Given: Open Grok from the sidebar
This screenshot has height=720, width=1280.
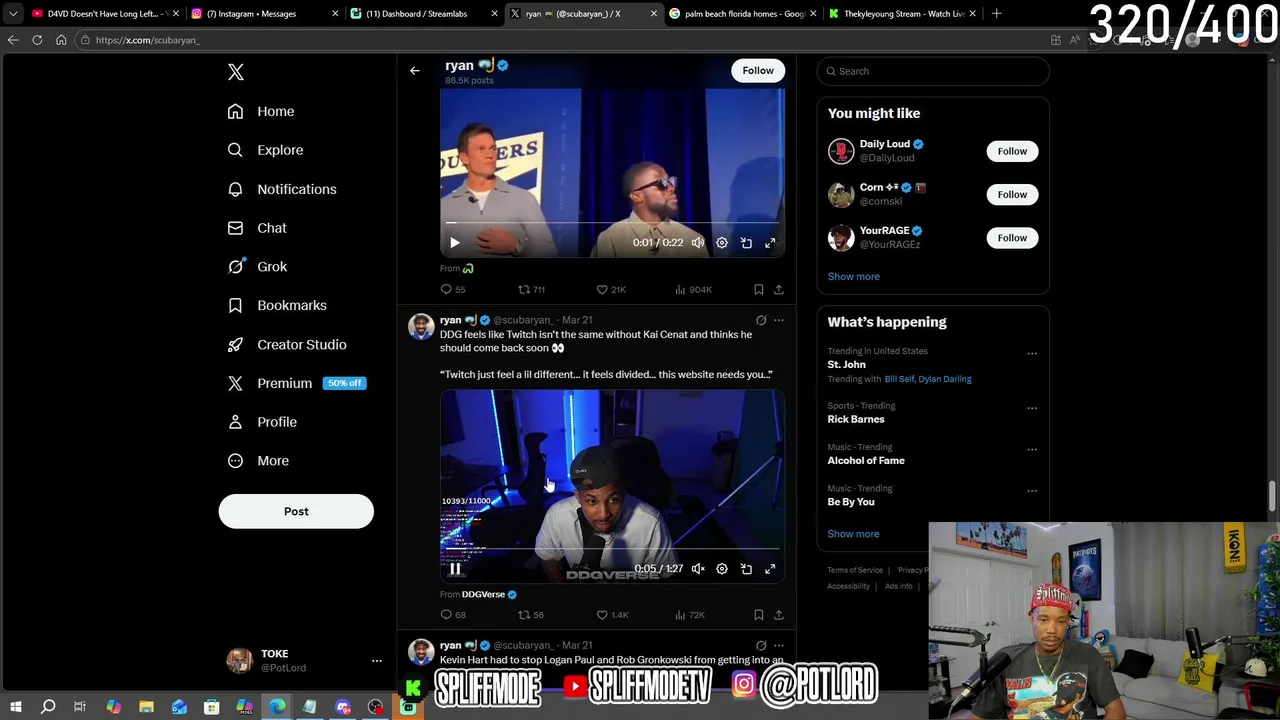Looking at the screenshot, I should 257,267.
